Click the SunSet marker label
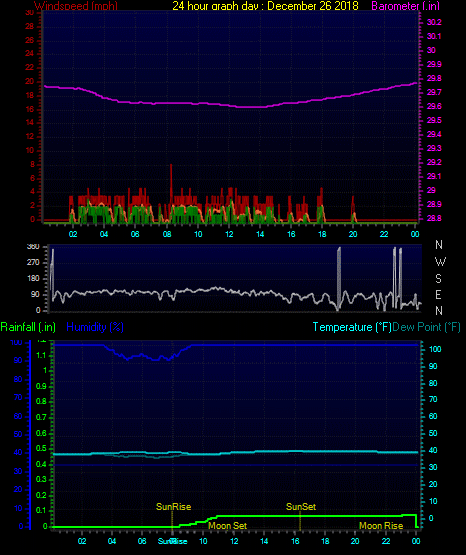 301,507
